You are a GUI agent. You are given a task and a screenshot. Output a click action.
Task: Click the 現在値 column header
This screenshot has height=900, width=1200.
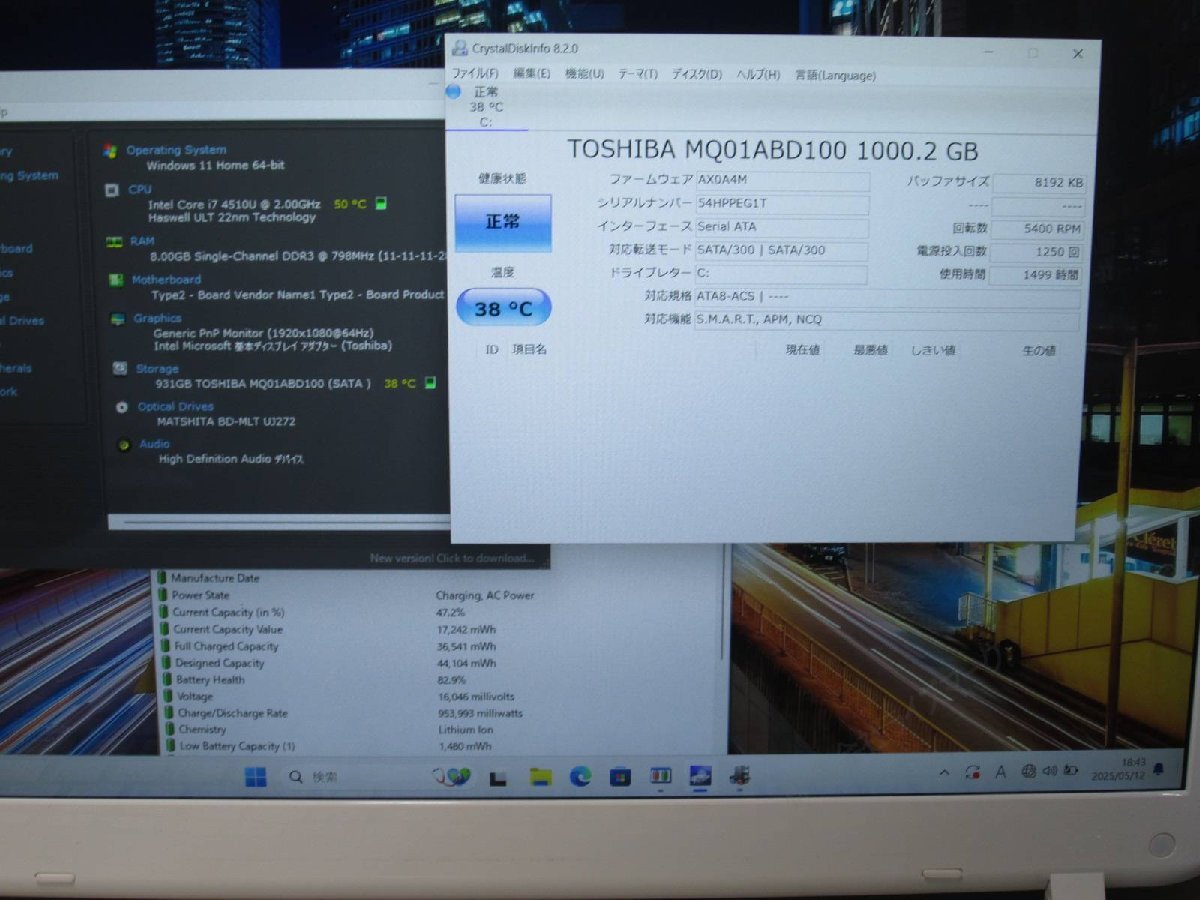click(x=803, y=350)
